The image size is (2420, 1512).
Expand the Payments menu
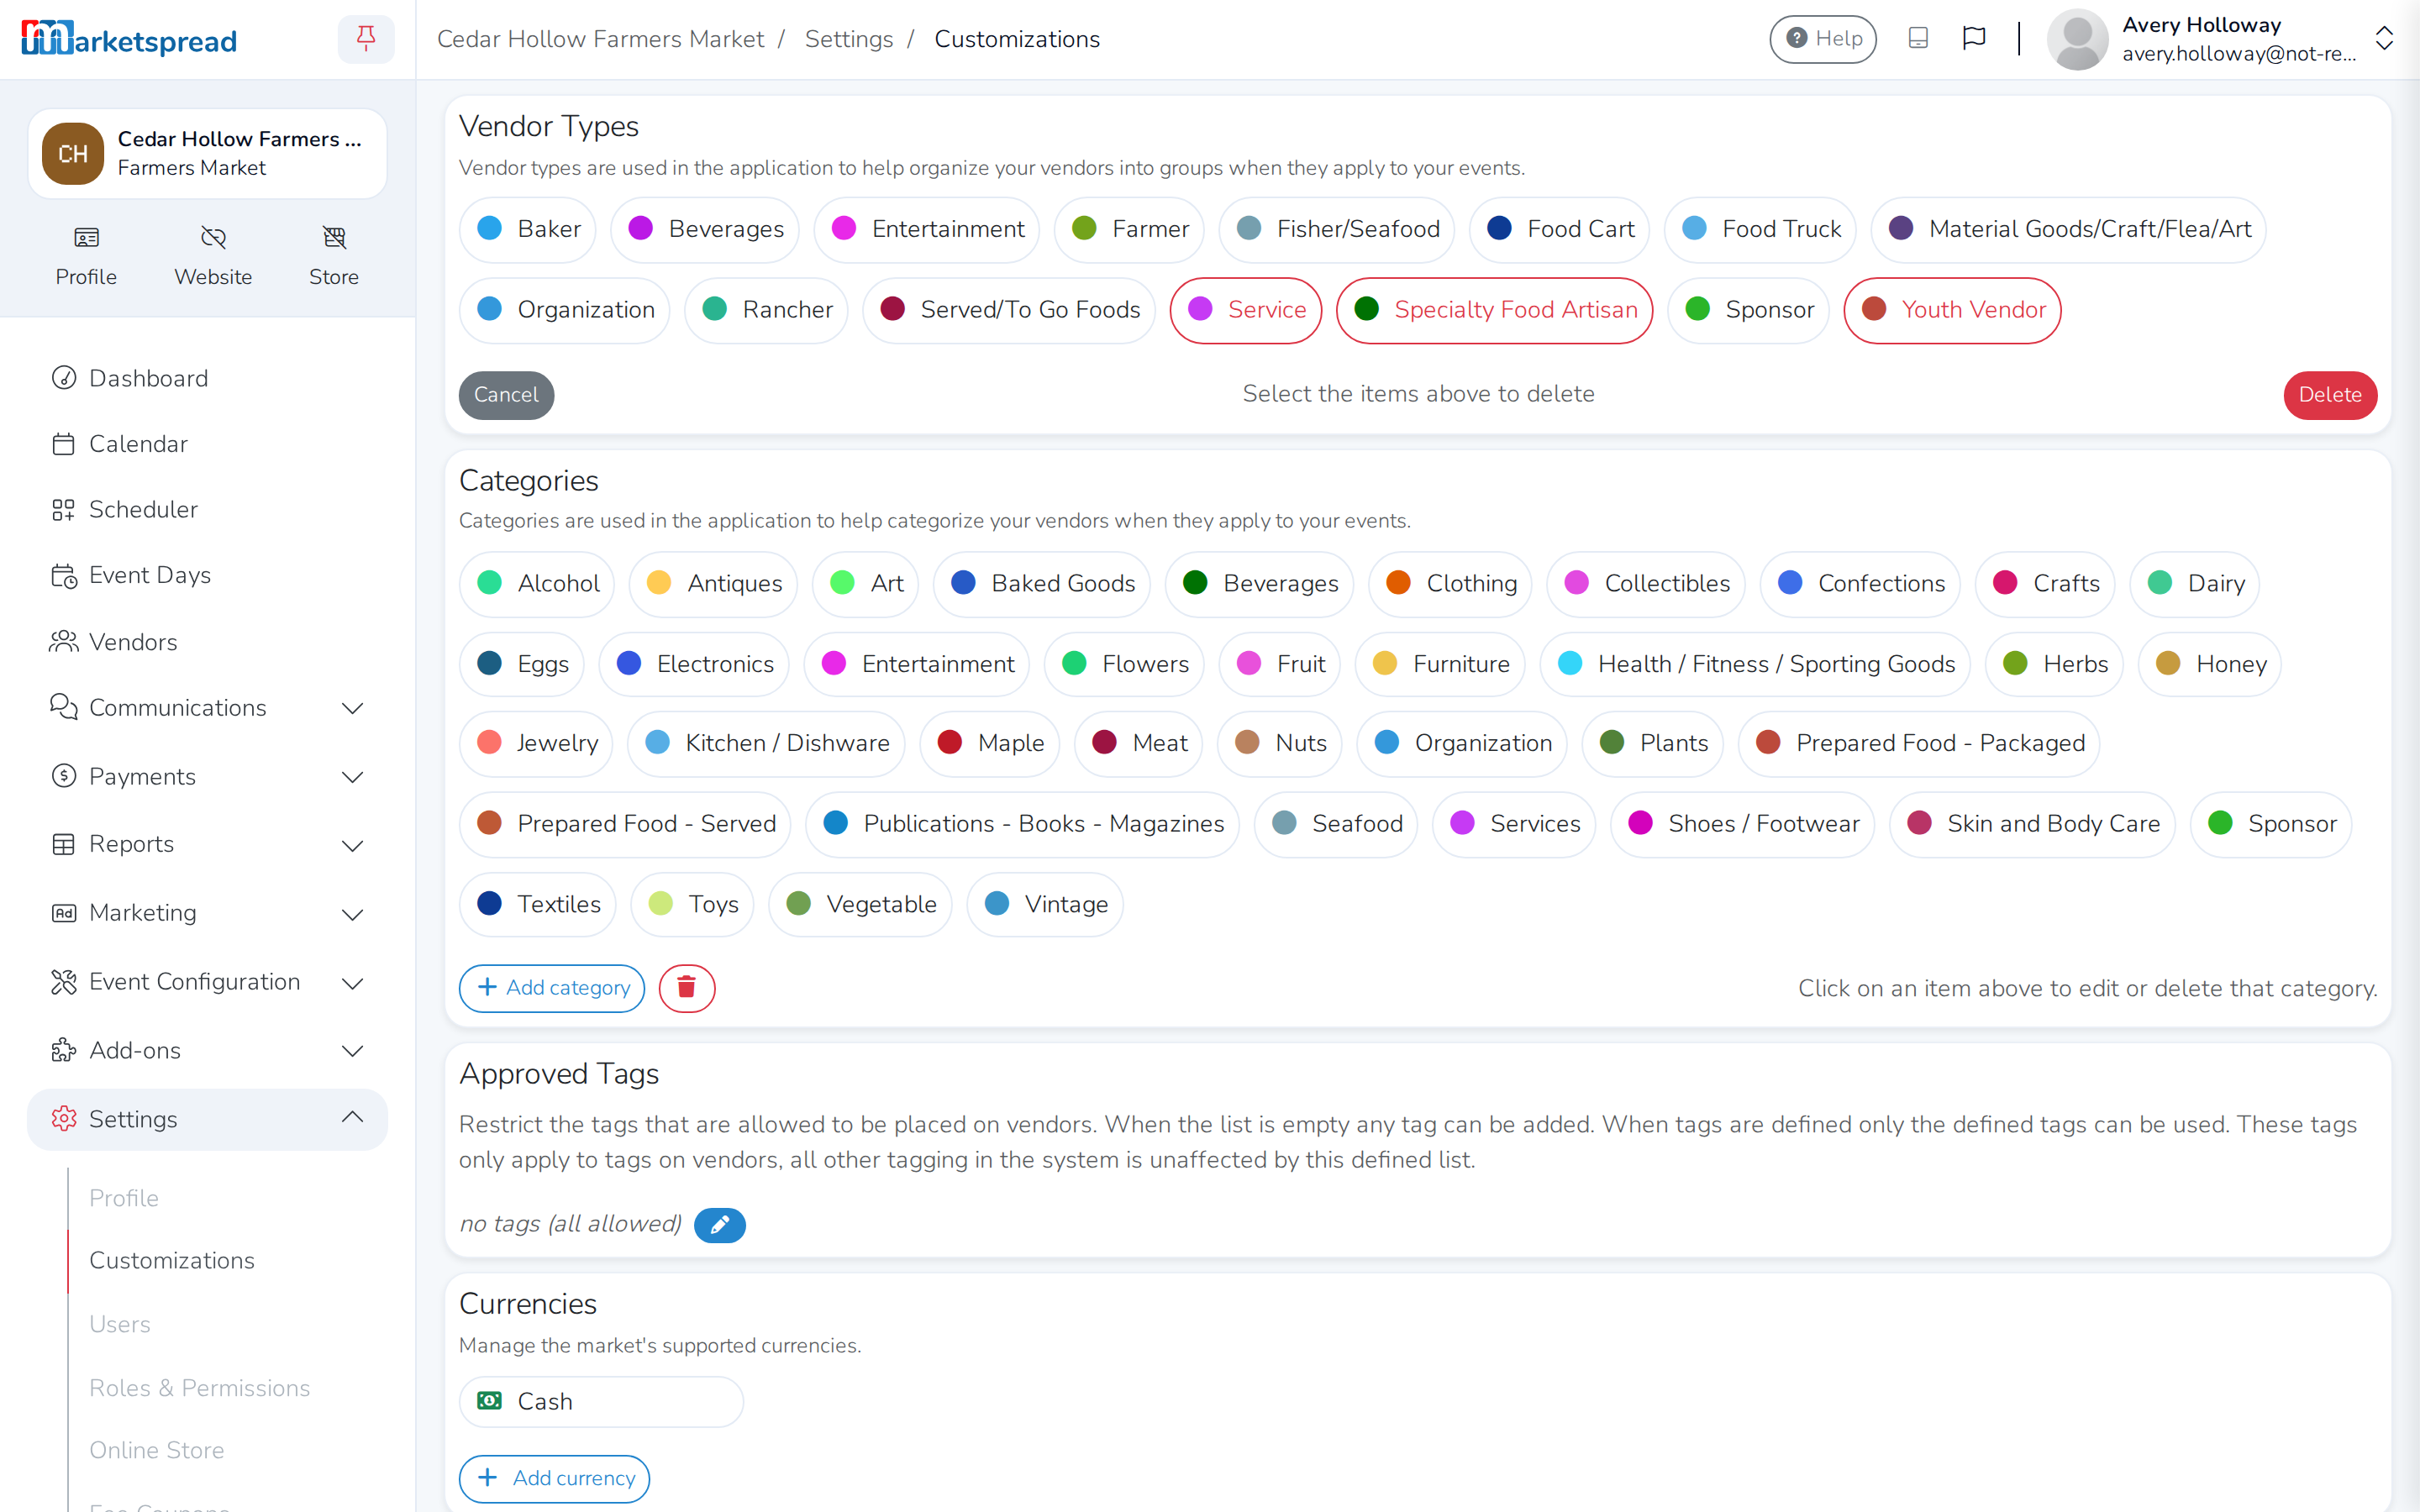pos(207,777)
